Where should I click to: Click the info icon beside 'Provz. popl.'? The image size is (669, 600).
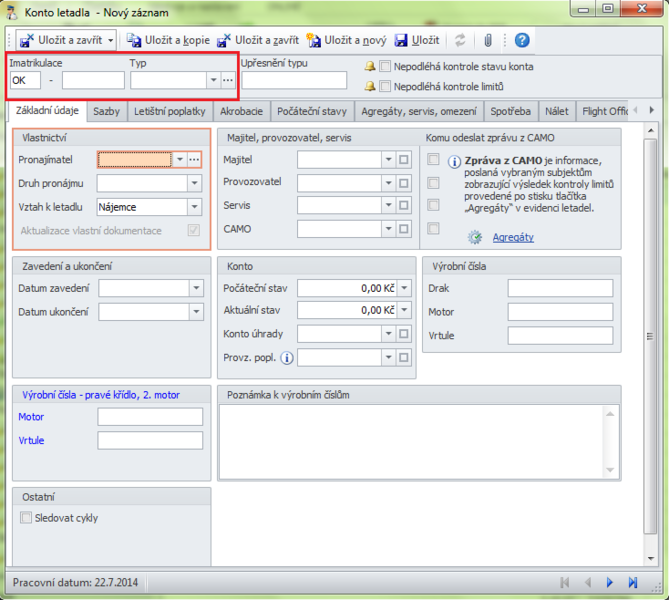pos(287,357)
